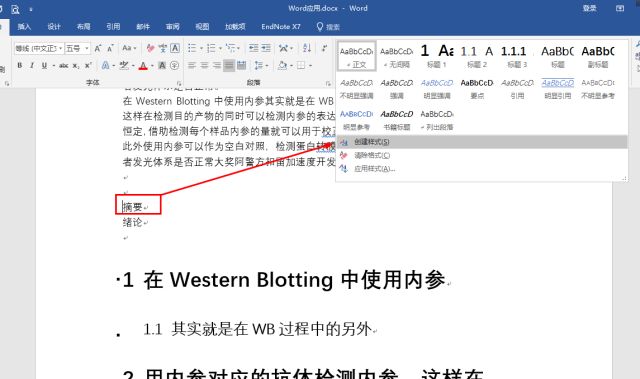Insert numbered list

[x=211, y=48]
